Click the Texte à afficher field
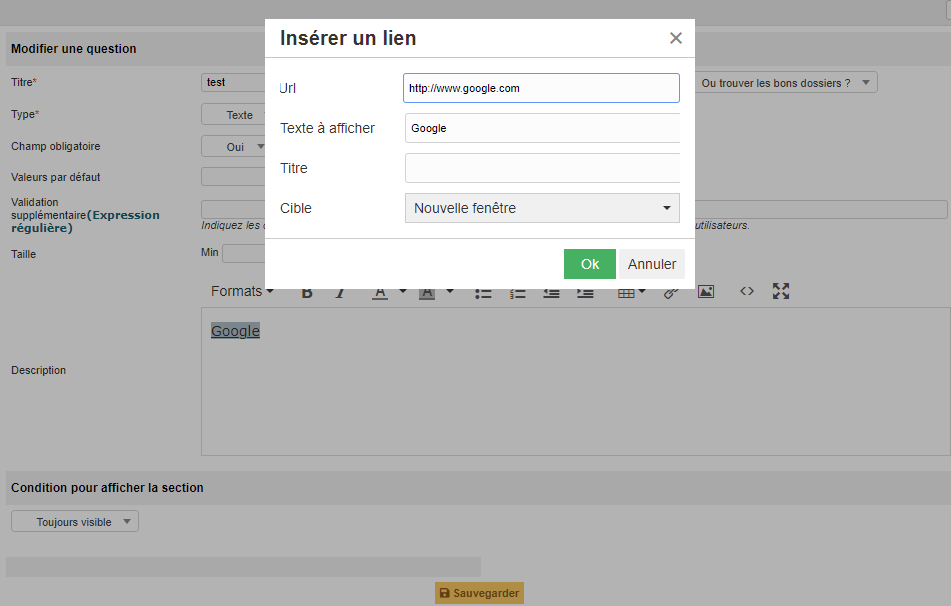The height and width of the screenshot is (606, 951). (x=542, y=128)
